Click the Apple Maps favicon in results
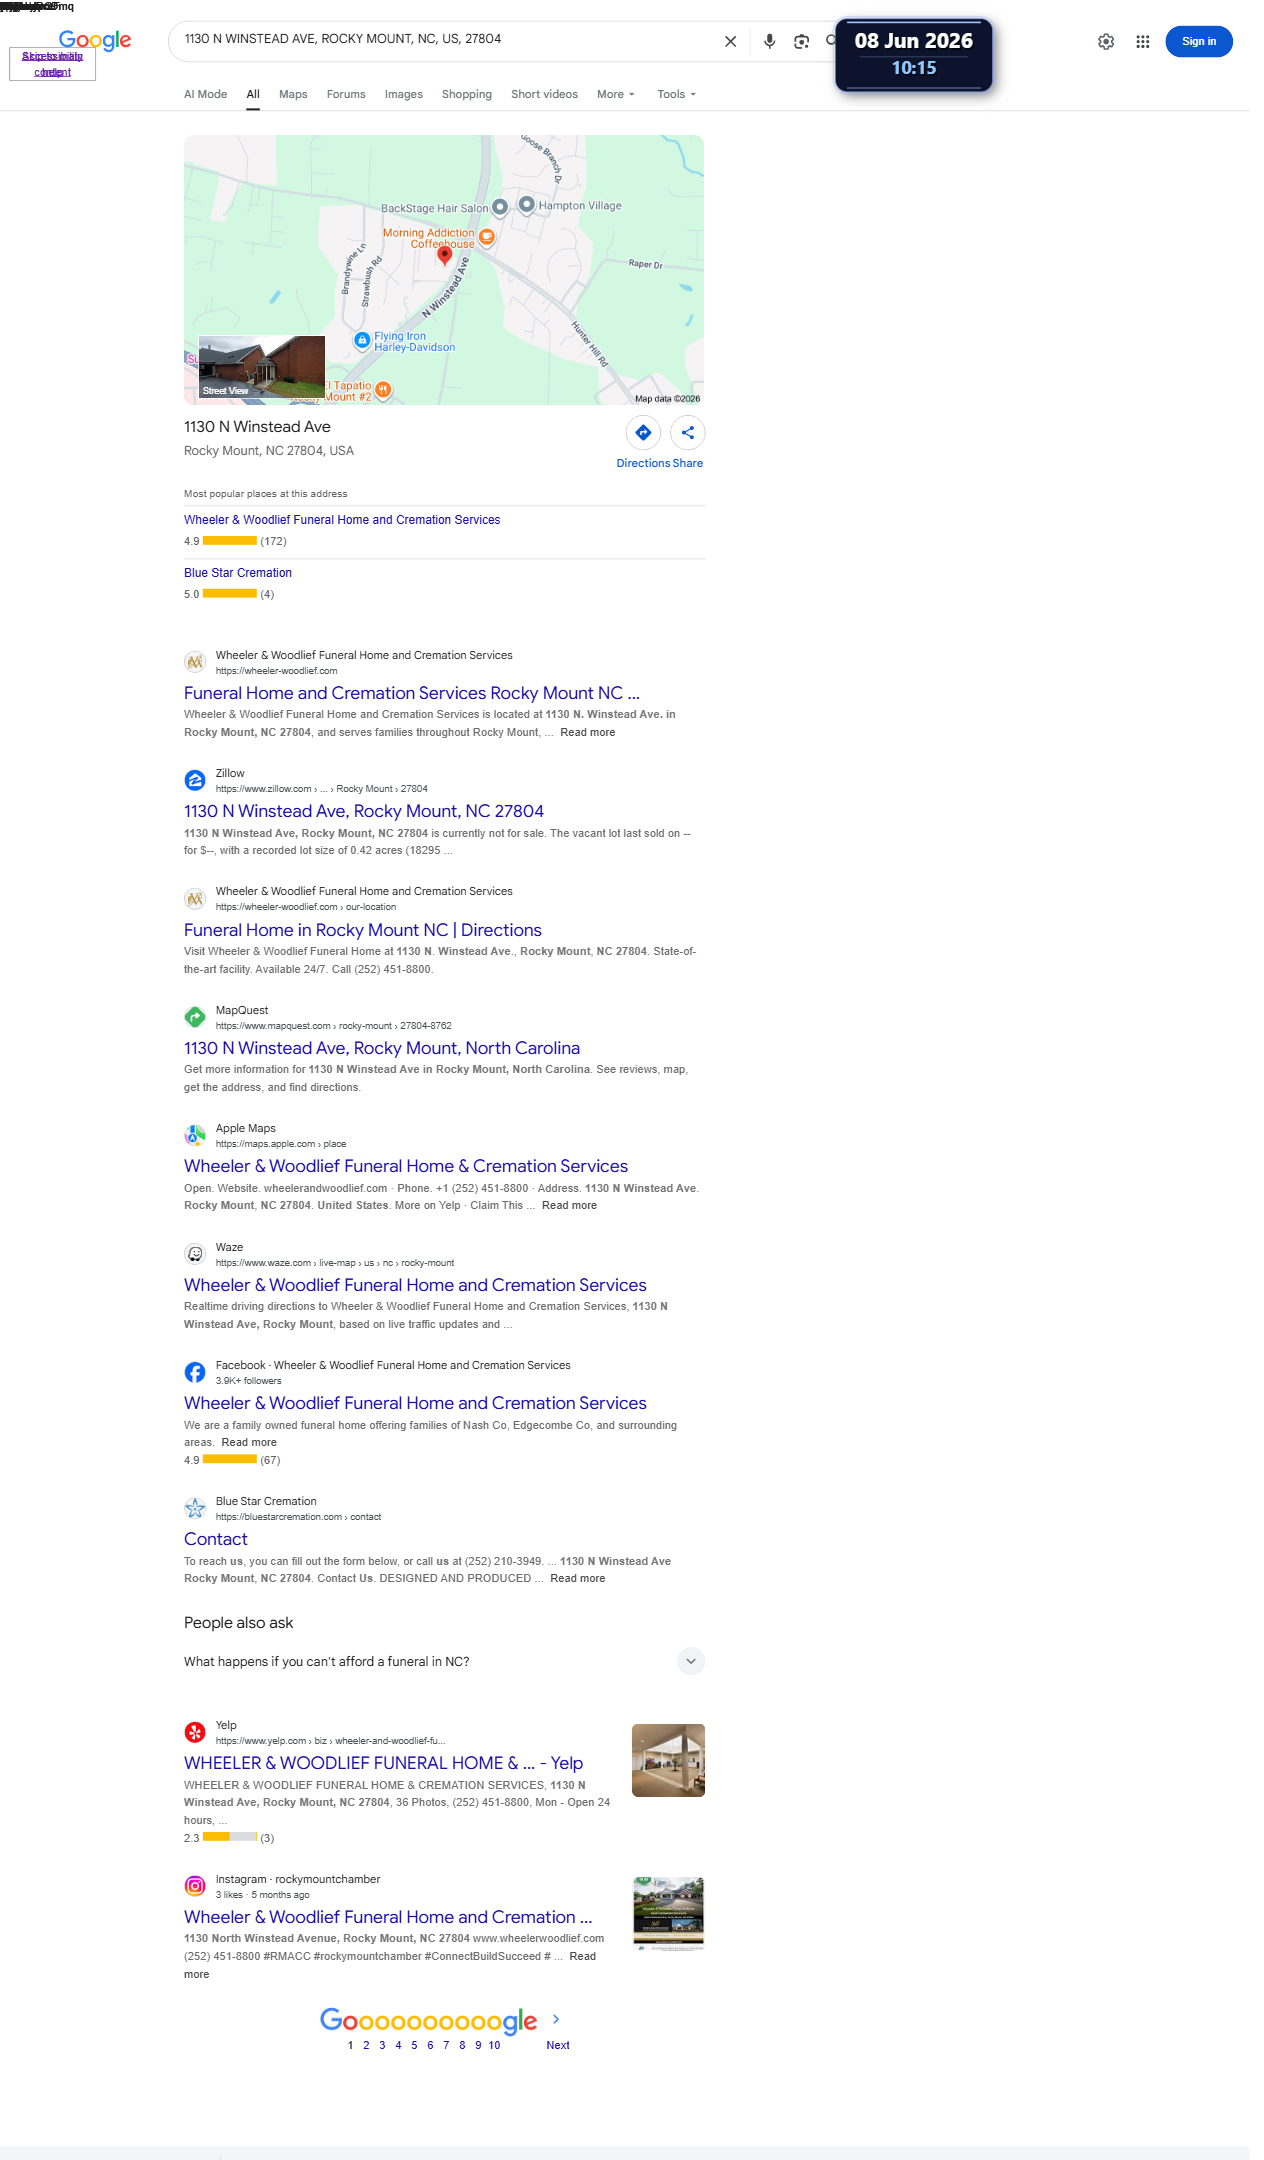 (x=195, y=1135)
